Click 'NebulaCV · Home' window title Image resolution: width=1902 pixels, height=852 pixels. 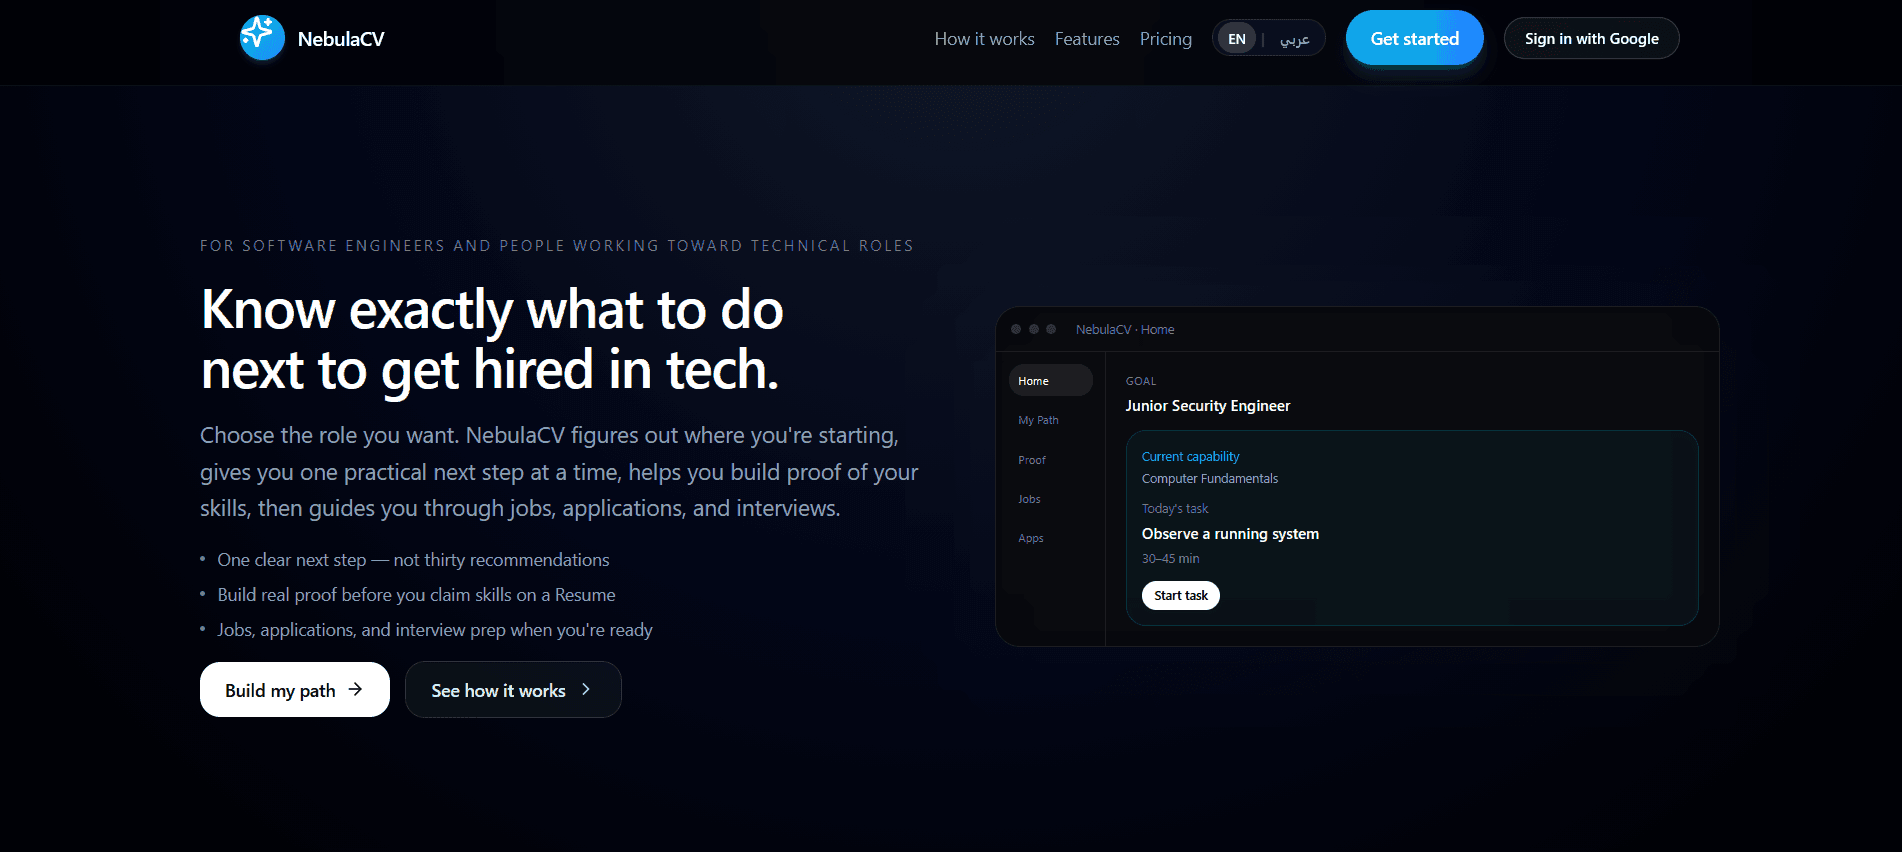[x=1125, y=329]
